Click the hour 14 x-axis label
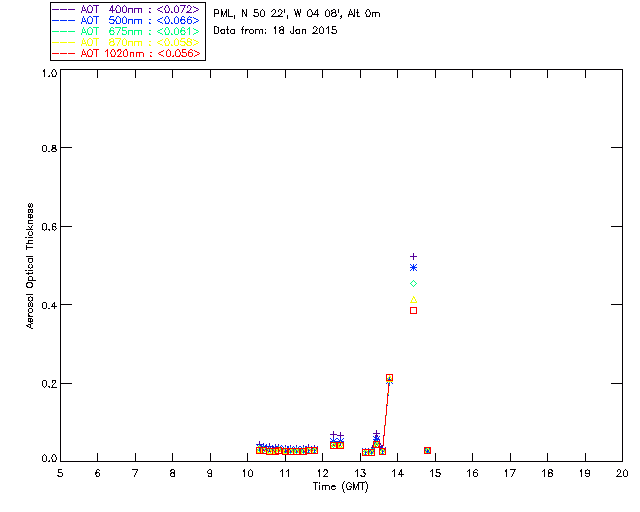Viewport: 640px width, 512px height. click(x=398, y=473)
